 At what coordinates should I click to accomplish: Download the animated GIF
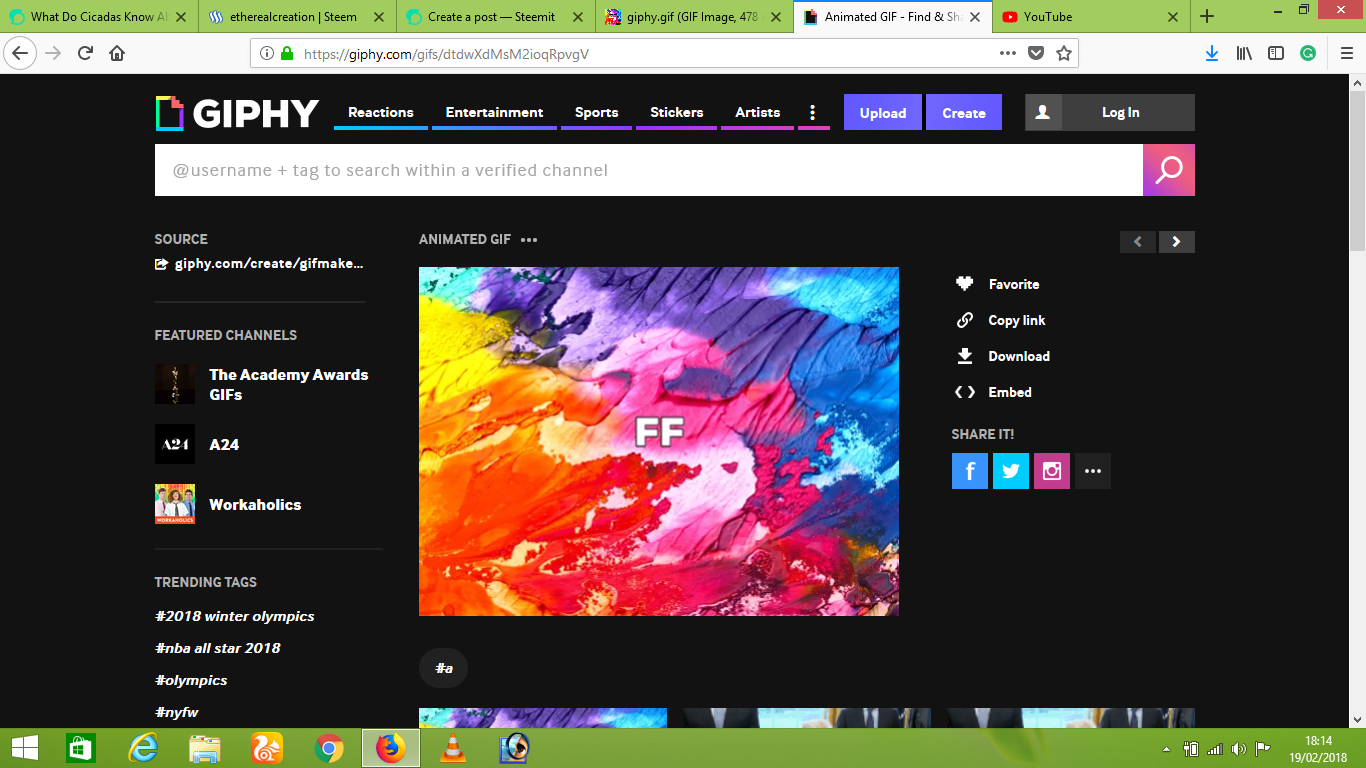(1019, 356)
